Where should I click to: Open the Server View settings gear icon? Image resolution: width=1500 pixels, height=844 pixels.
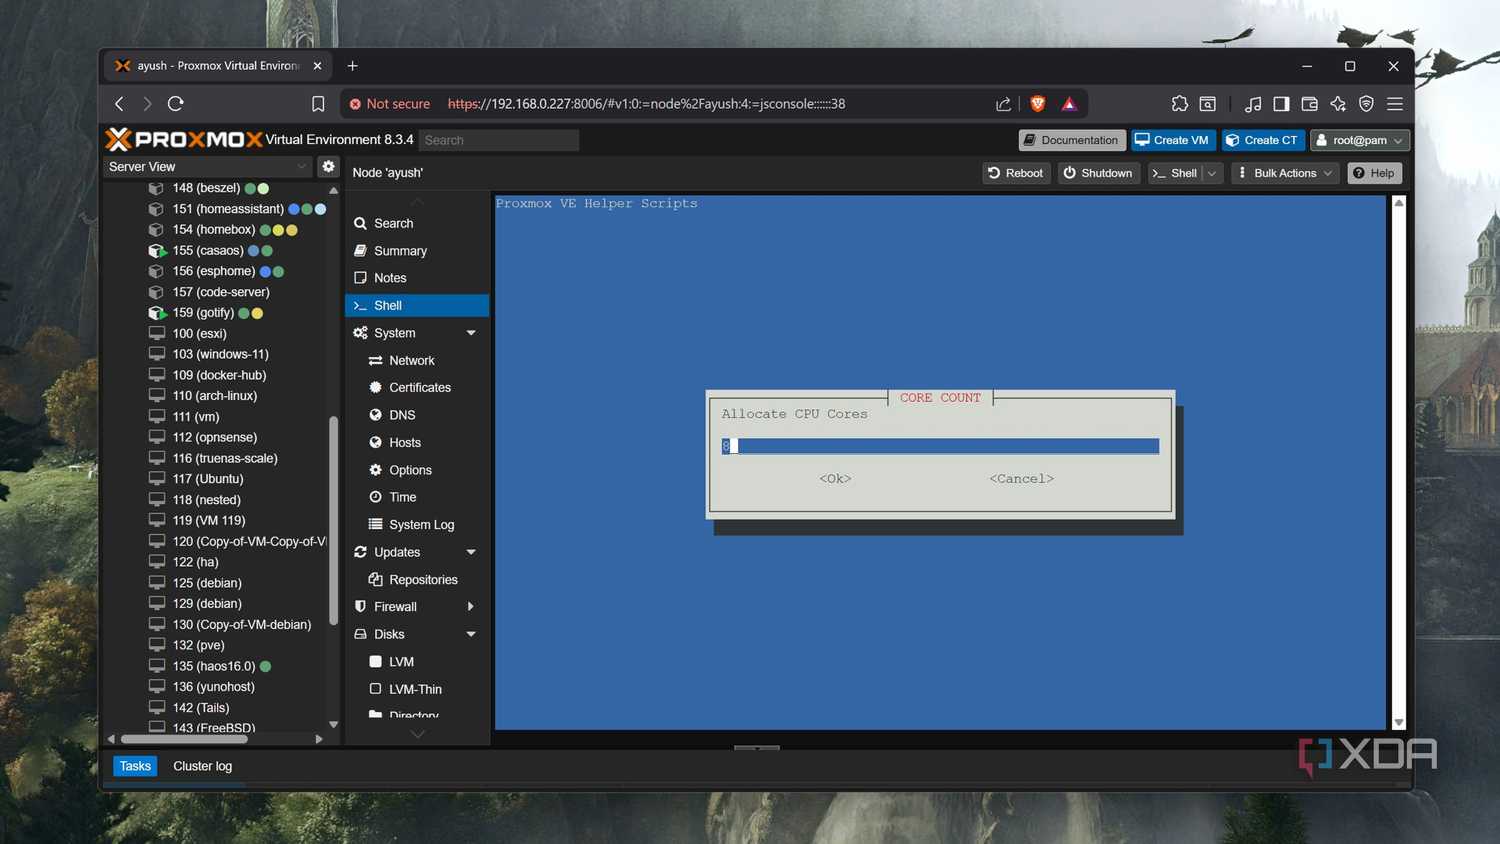328,167
